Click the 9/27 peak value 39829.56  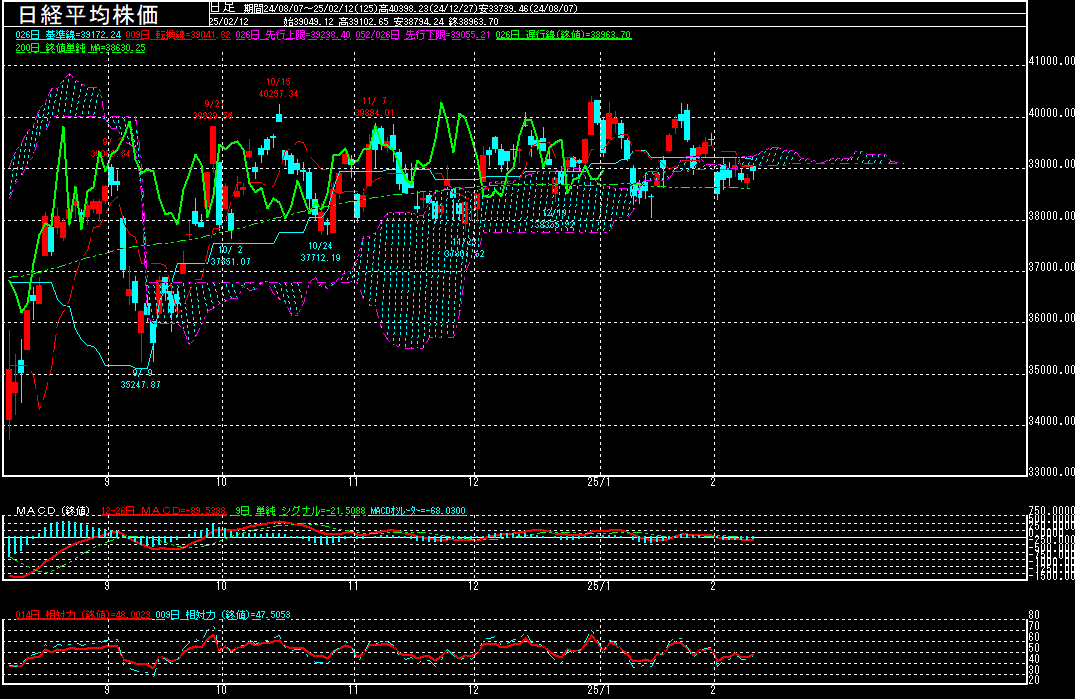point(213,115)
